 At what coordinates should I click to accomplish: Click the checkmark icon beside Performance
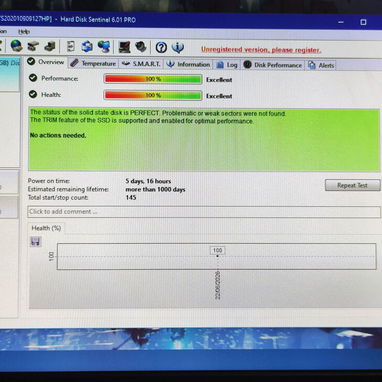click(x=33, y=78)
